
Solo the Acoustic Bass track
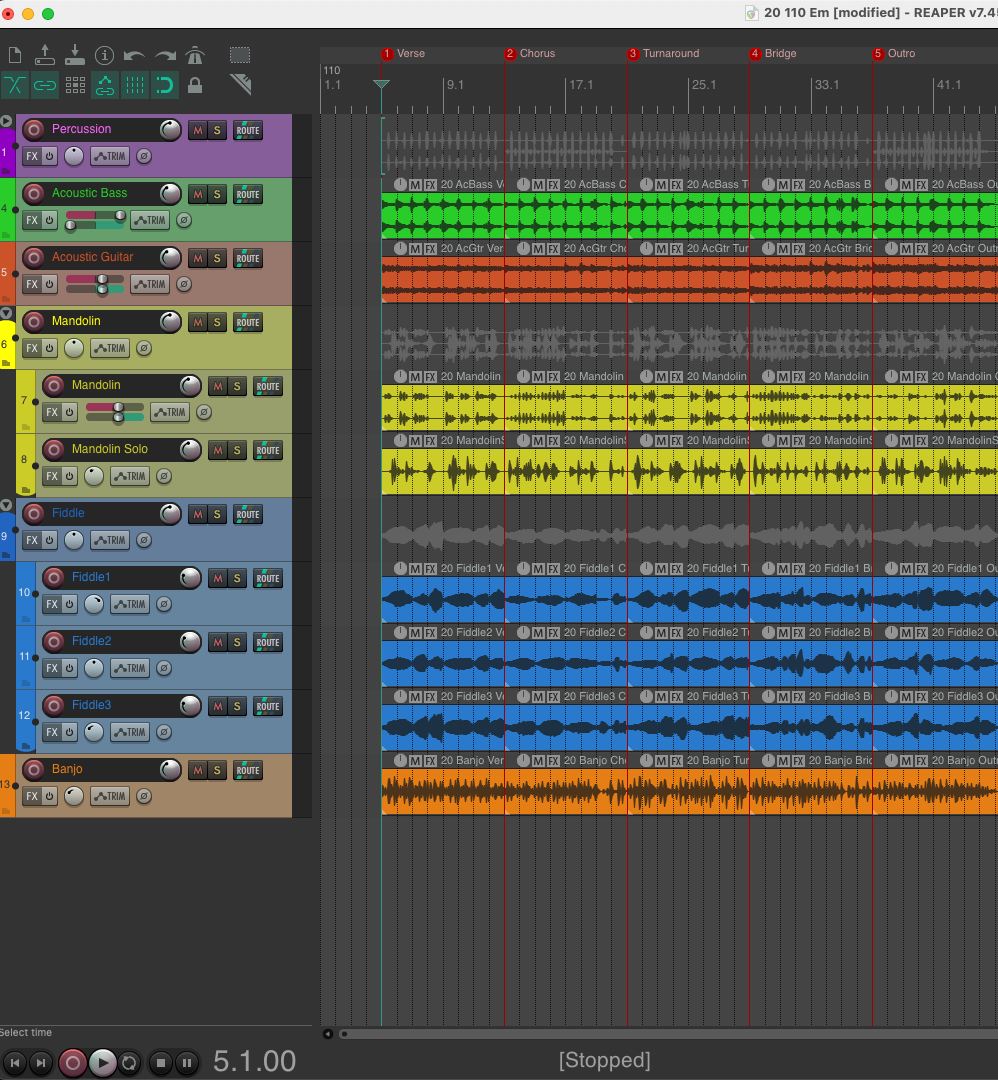pyautogui.click(x=217, y=194)
